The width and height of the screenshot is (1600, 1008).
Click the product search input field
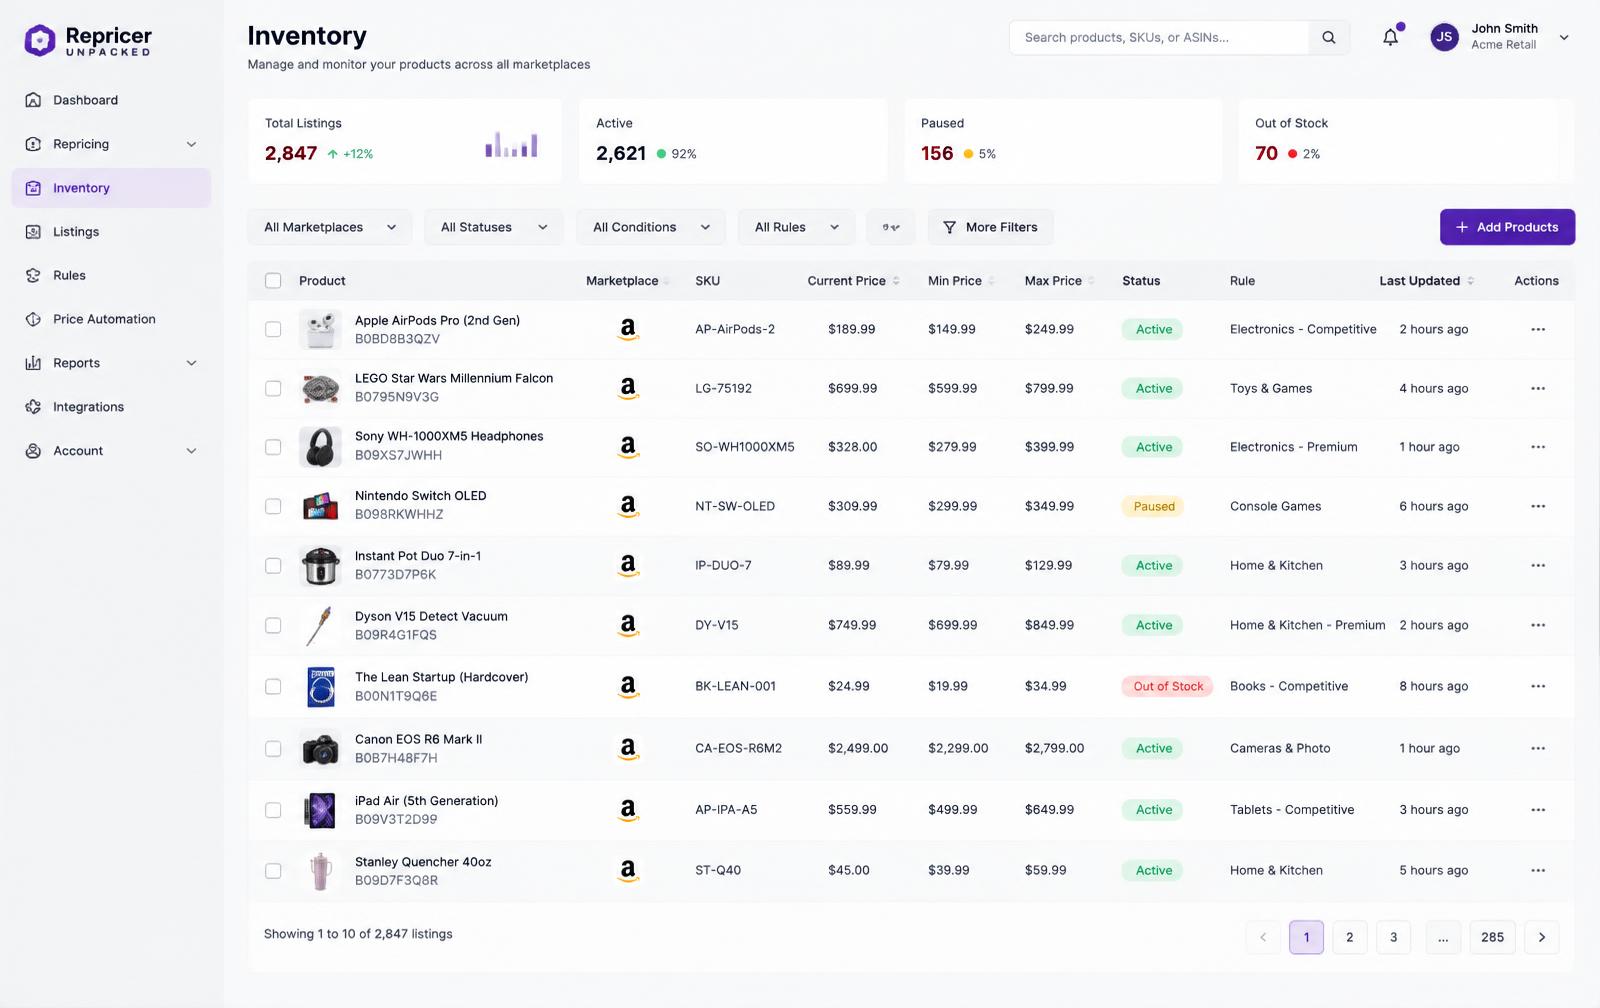[x=1159, y=38]
